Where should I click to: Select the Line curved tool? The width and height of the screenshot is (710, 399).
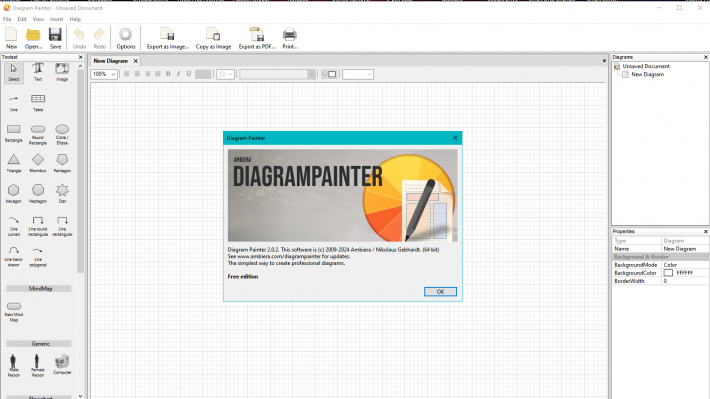point(14,226)
